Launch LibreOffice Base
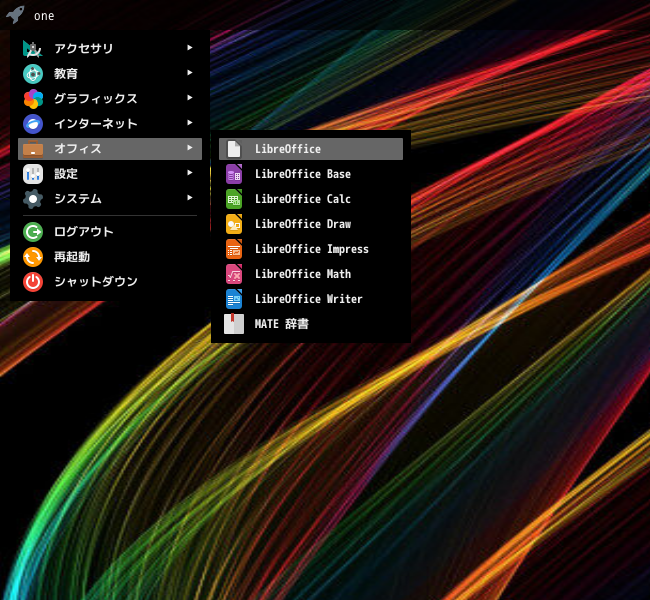The width and height of the screenshot is (650, 600). click(311, 174)
